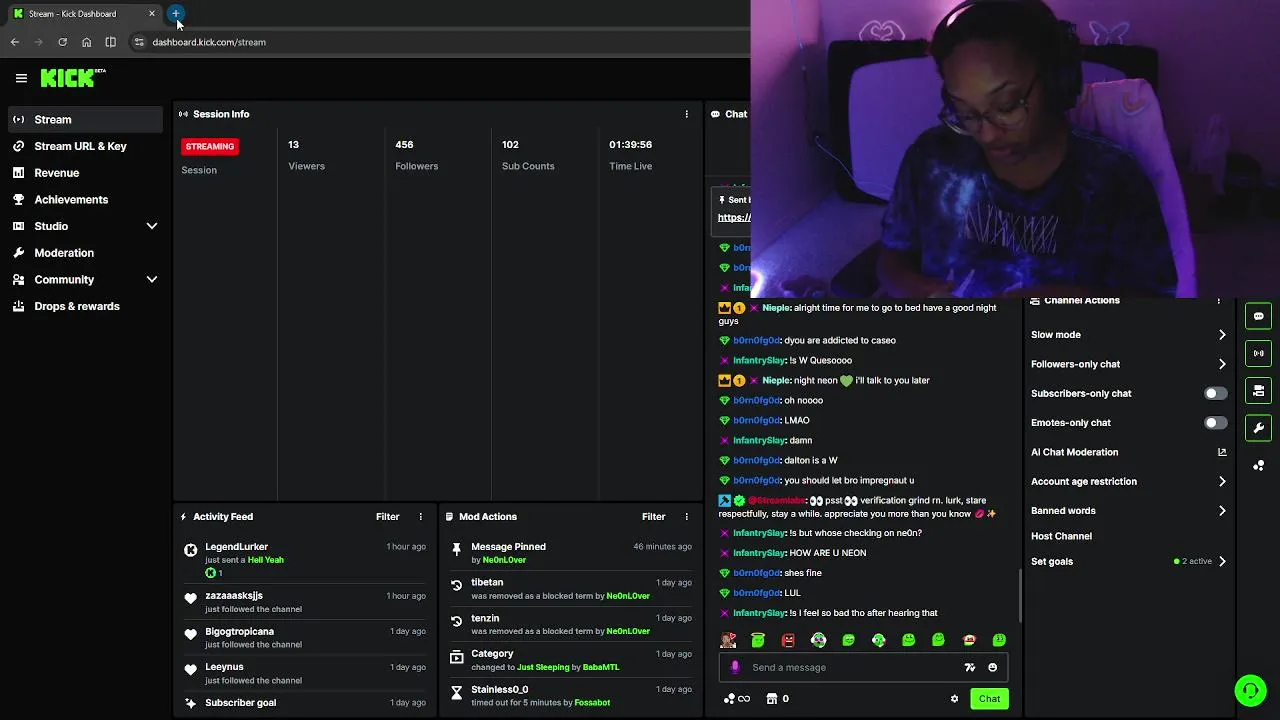Click Leeynus follower entry

304,673
